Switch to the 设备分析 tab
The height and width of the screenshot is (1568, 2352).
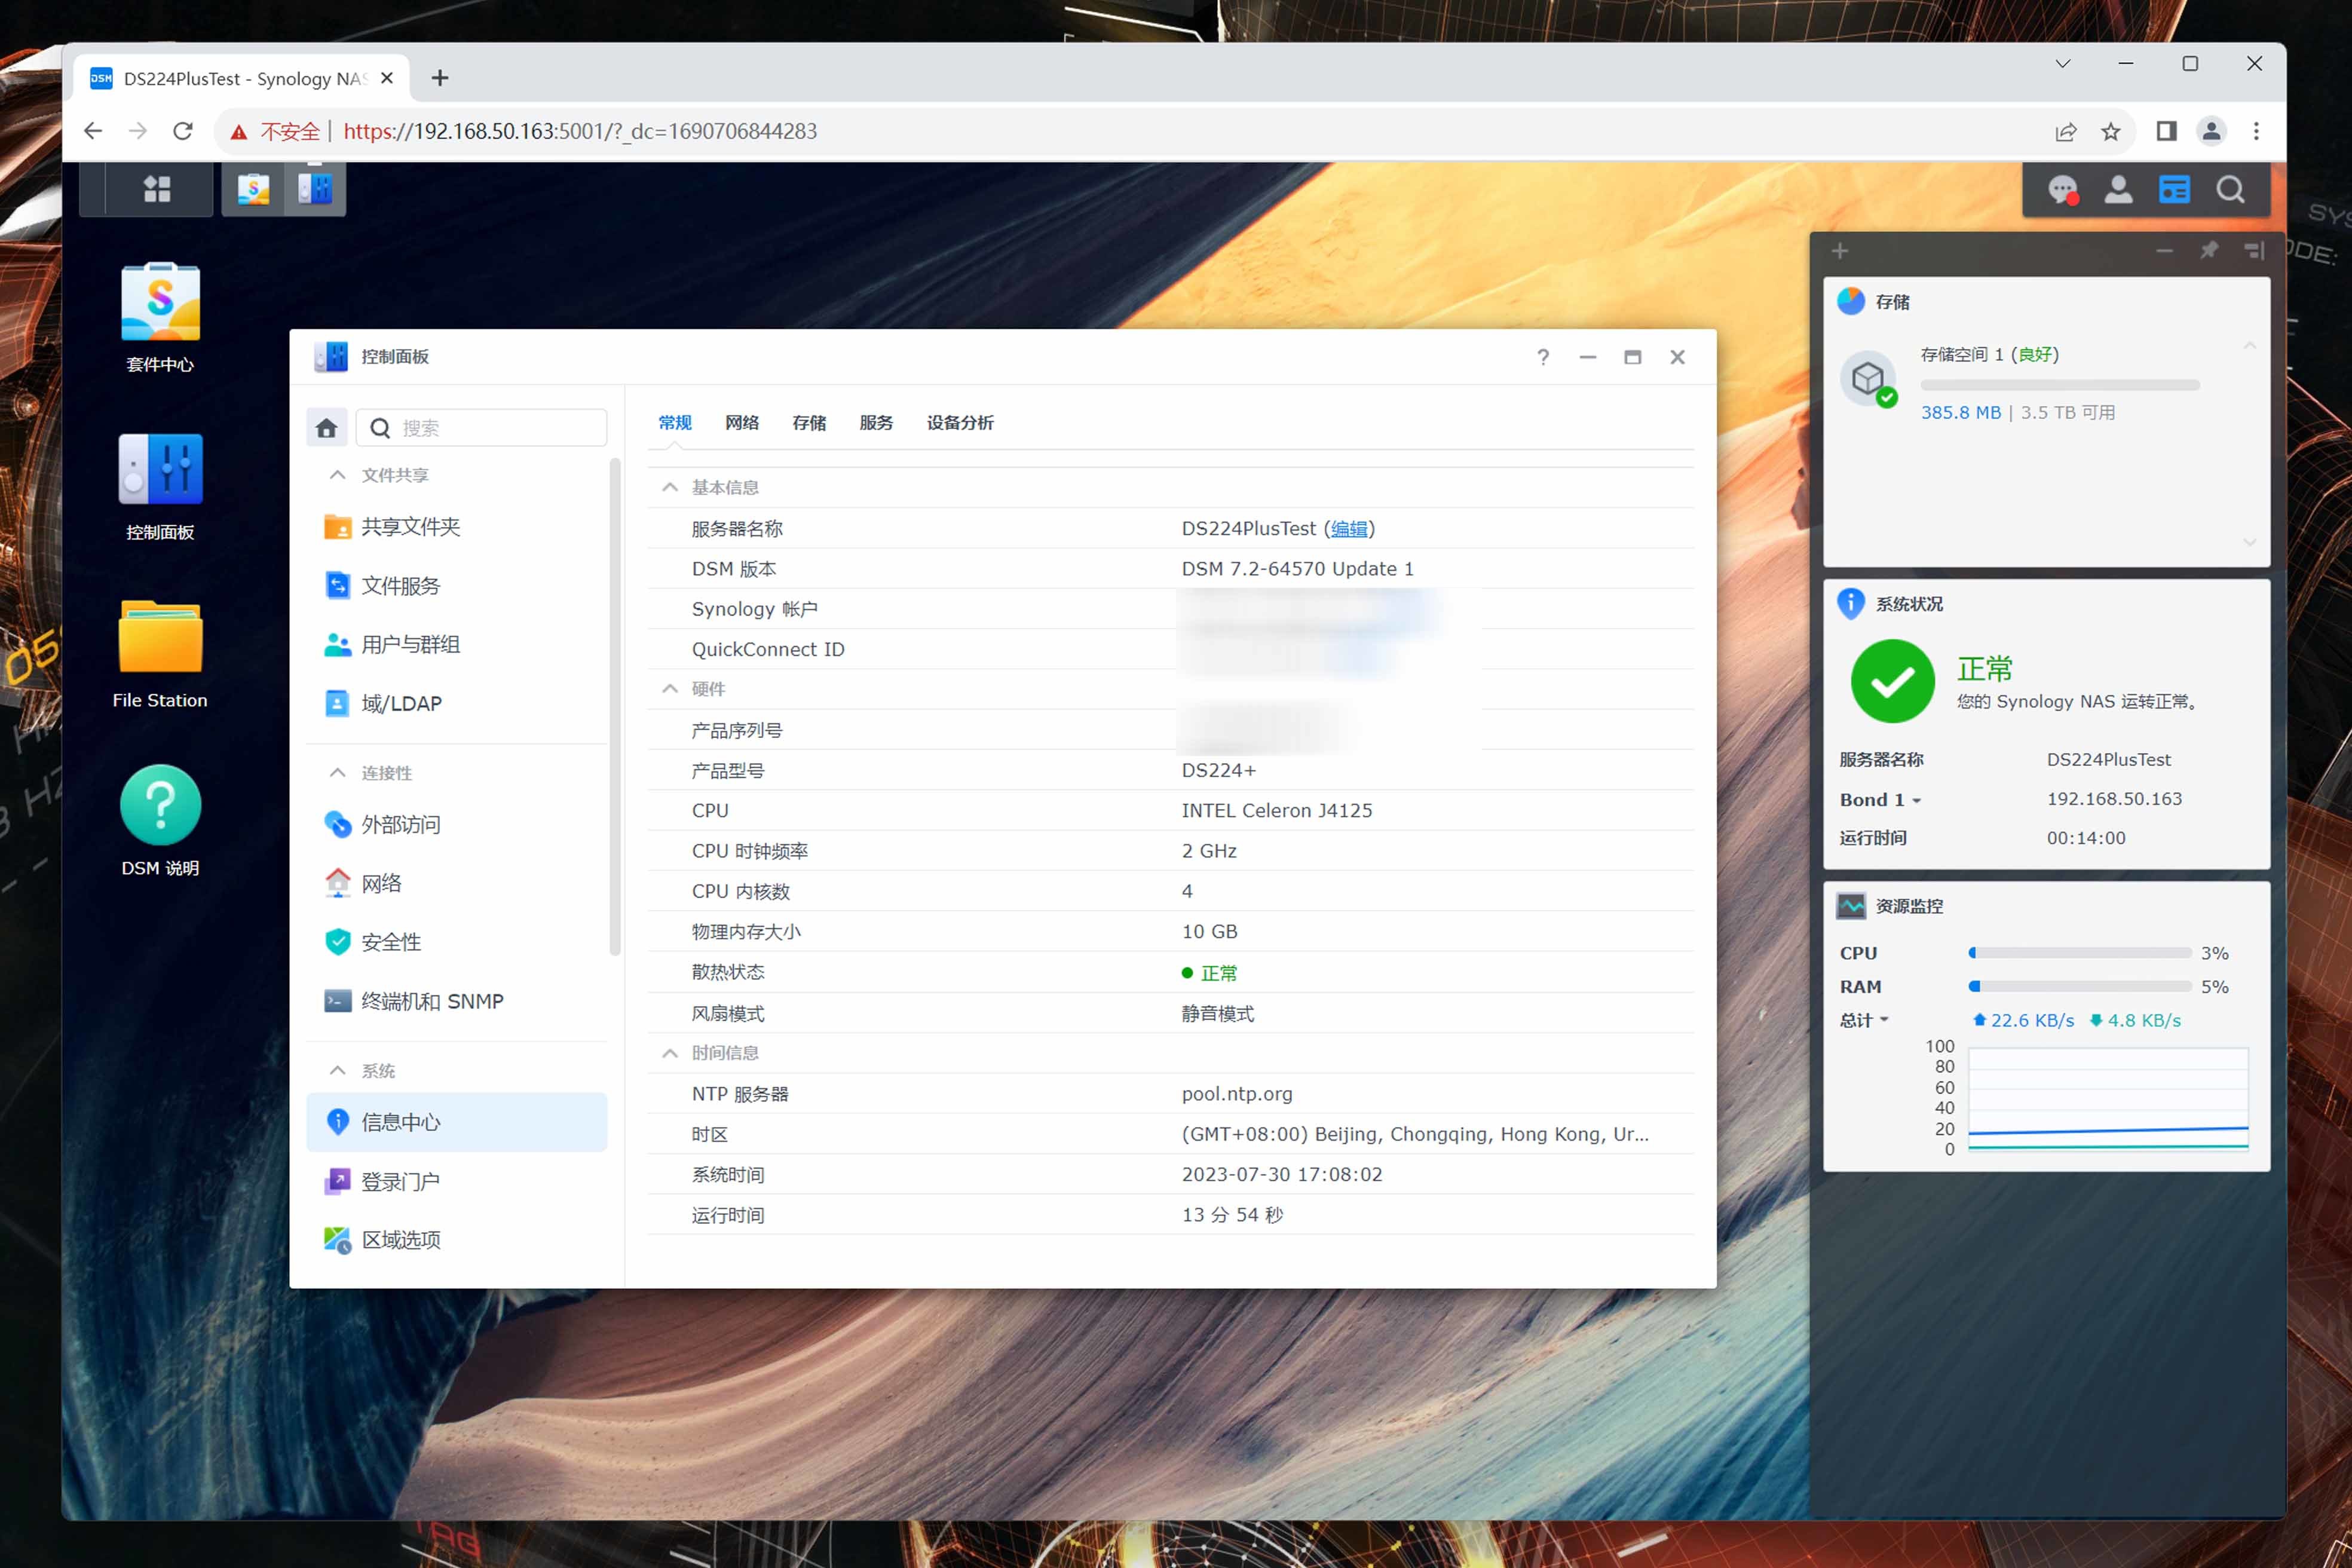pos(959,422)
